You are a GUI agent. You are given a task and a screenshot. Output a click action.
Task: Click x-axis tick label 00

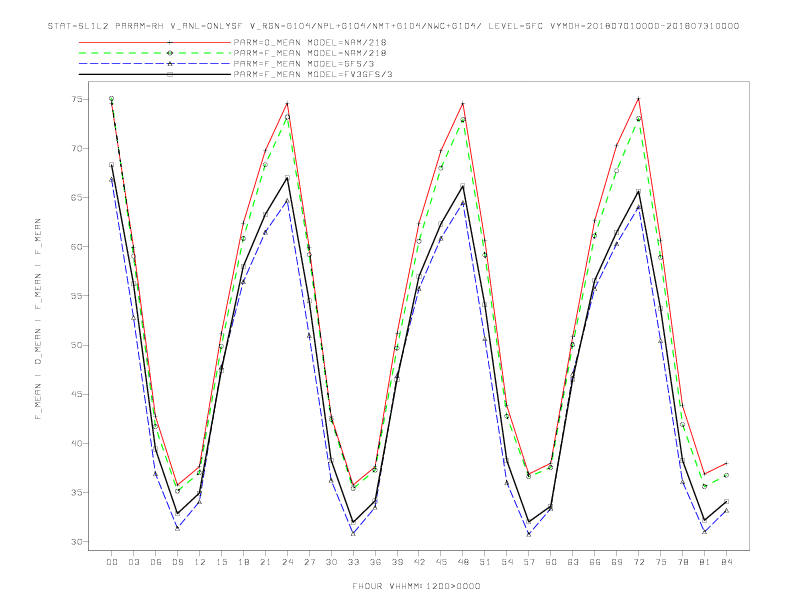(112, 562)
